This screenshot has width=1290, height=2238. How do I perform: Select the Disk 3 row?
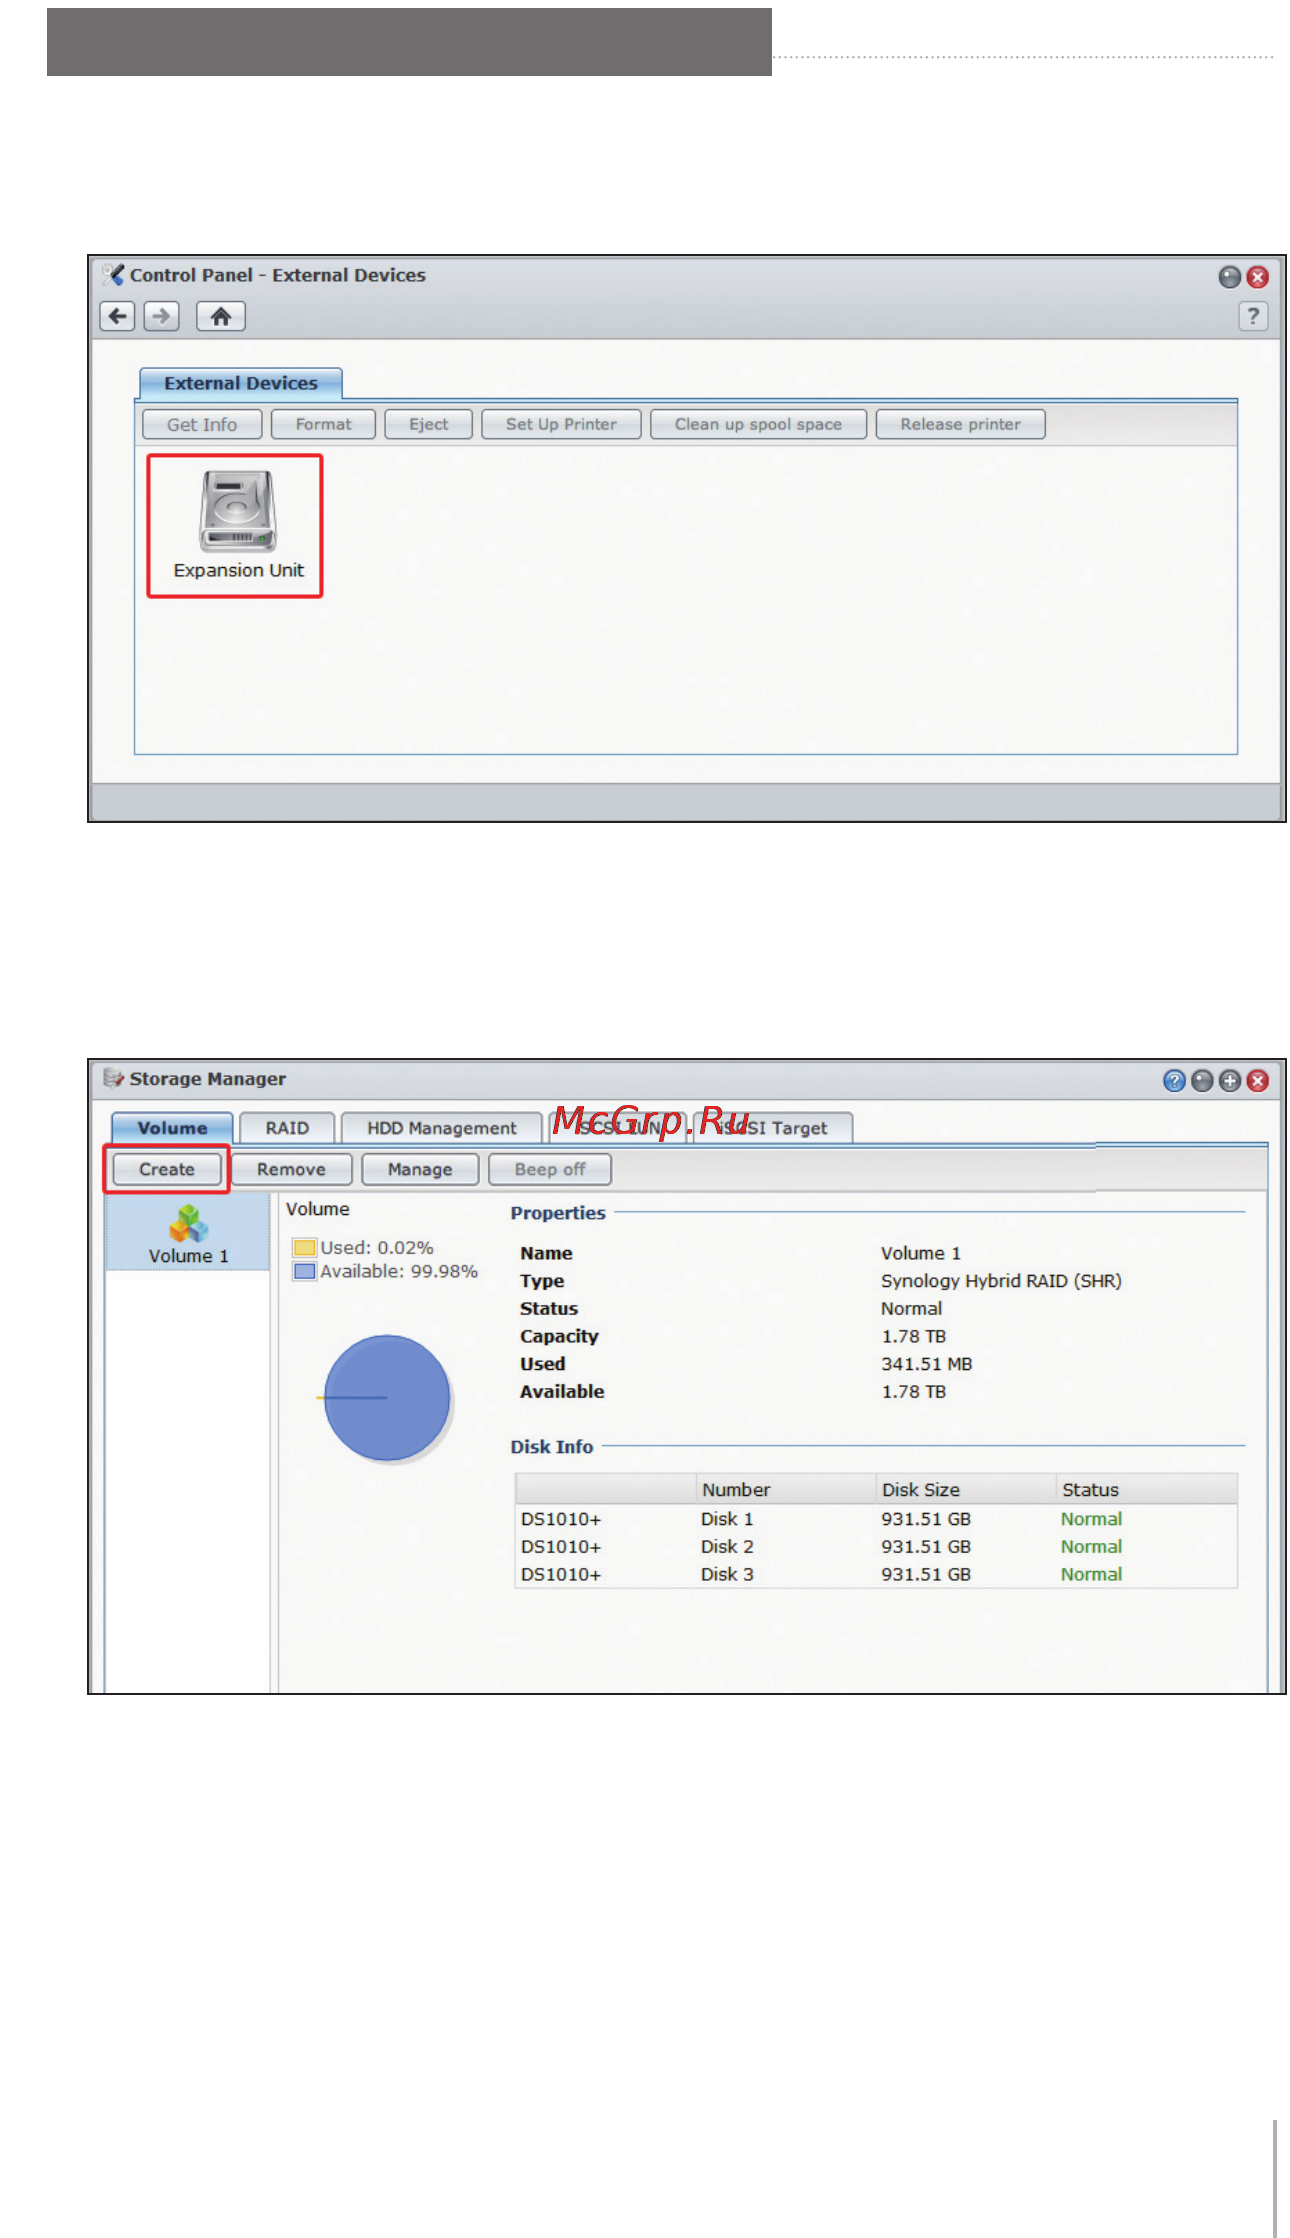pyautogui.click(x=876, y=1574)
